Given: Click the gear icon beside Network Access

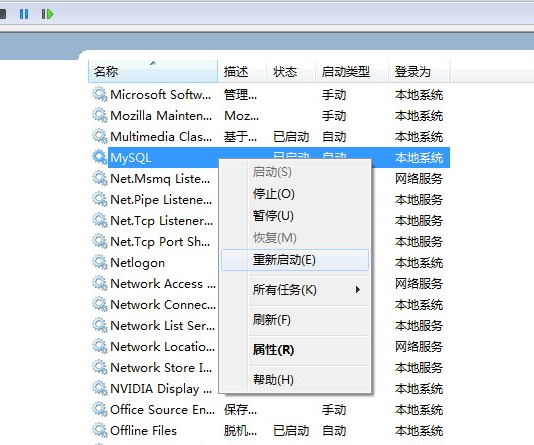Looking at the screenshot, I should 99,283.
